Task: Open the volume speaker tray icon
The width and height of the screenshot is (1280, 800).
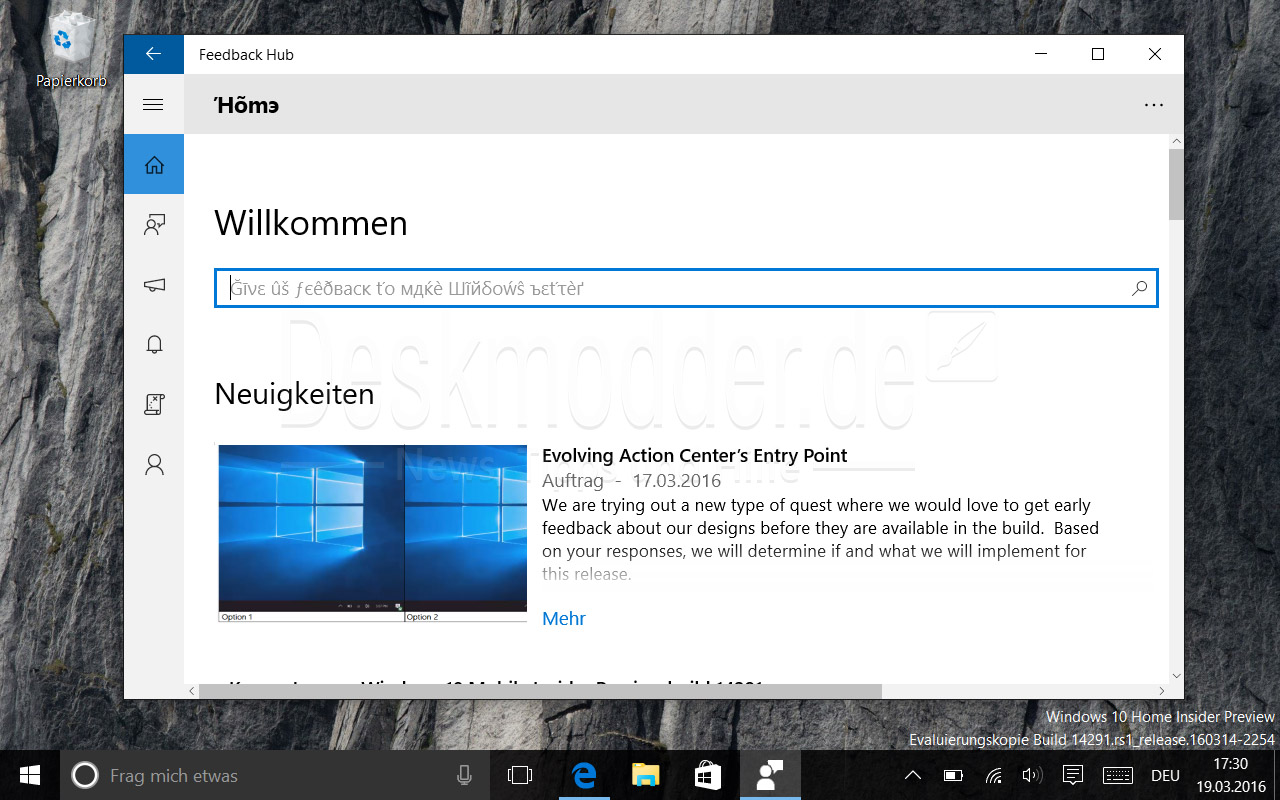Action: (x=1032, y=775)
